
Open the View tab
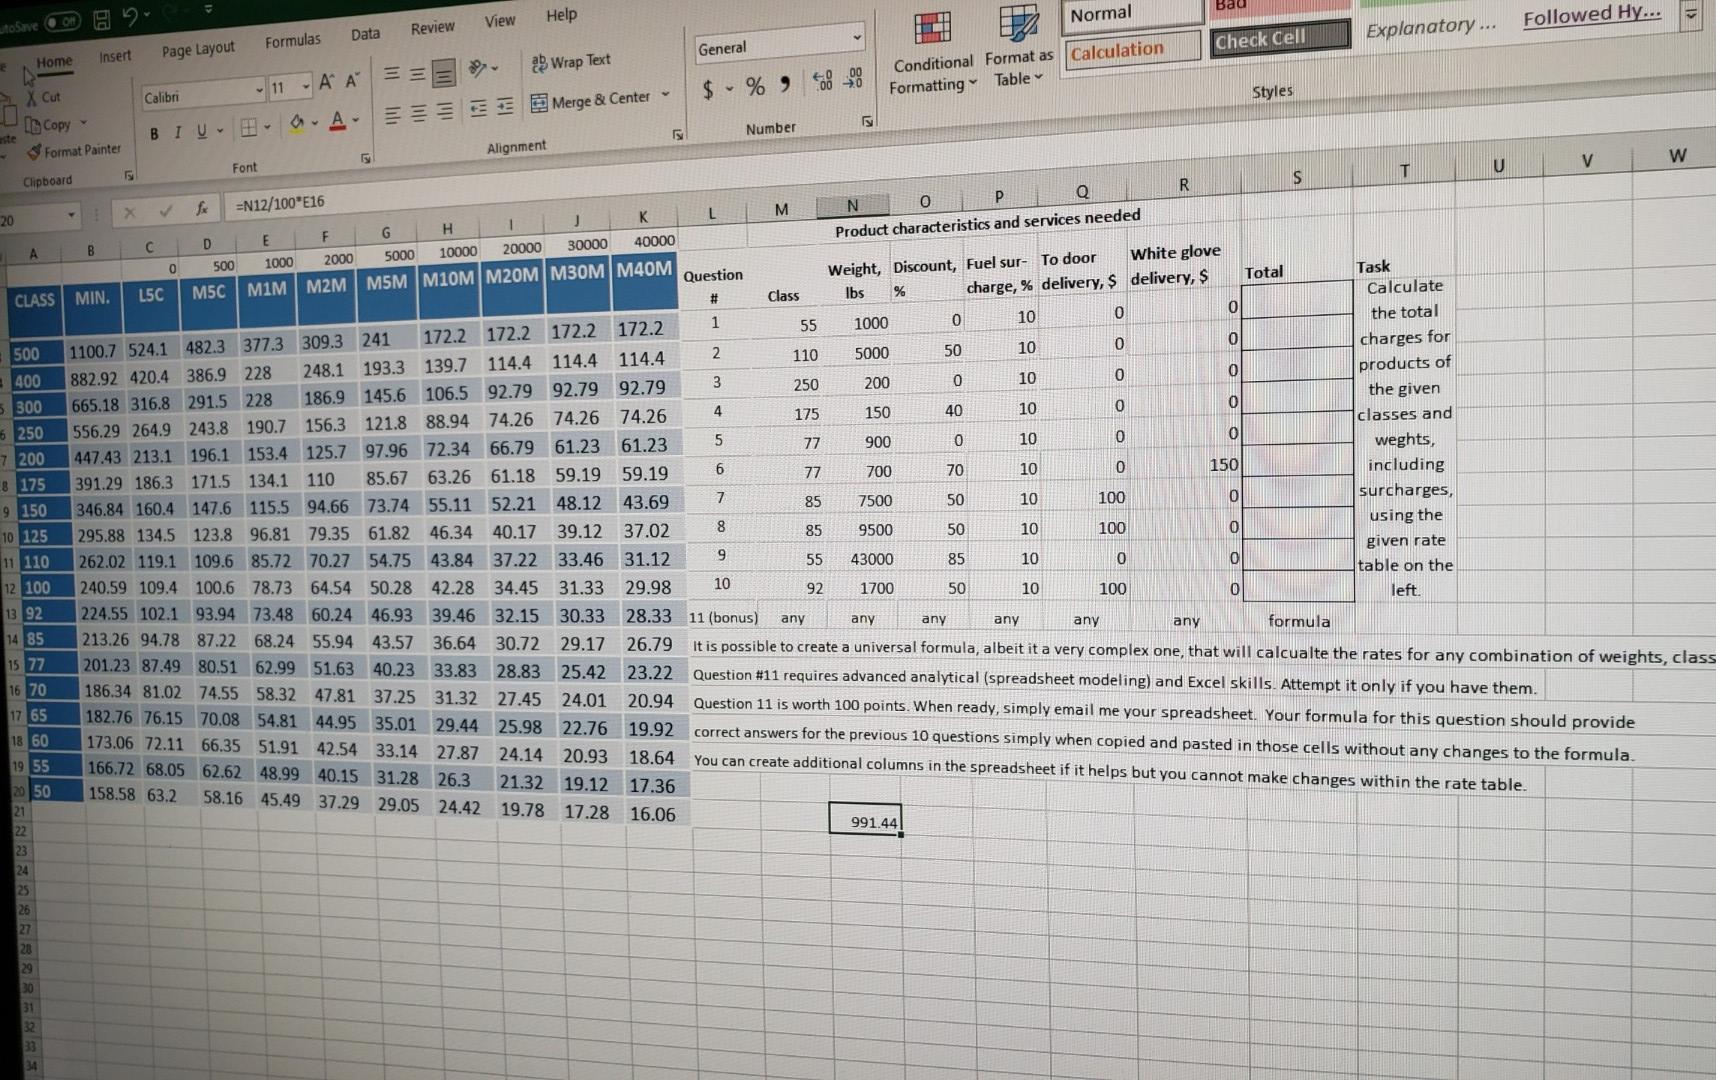(x=500, y=21)
